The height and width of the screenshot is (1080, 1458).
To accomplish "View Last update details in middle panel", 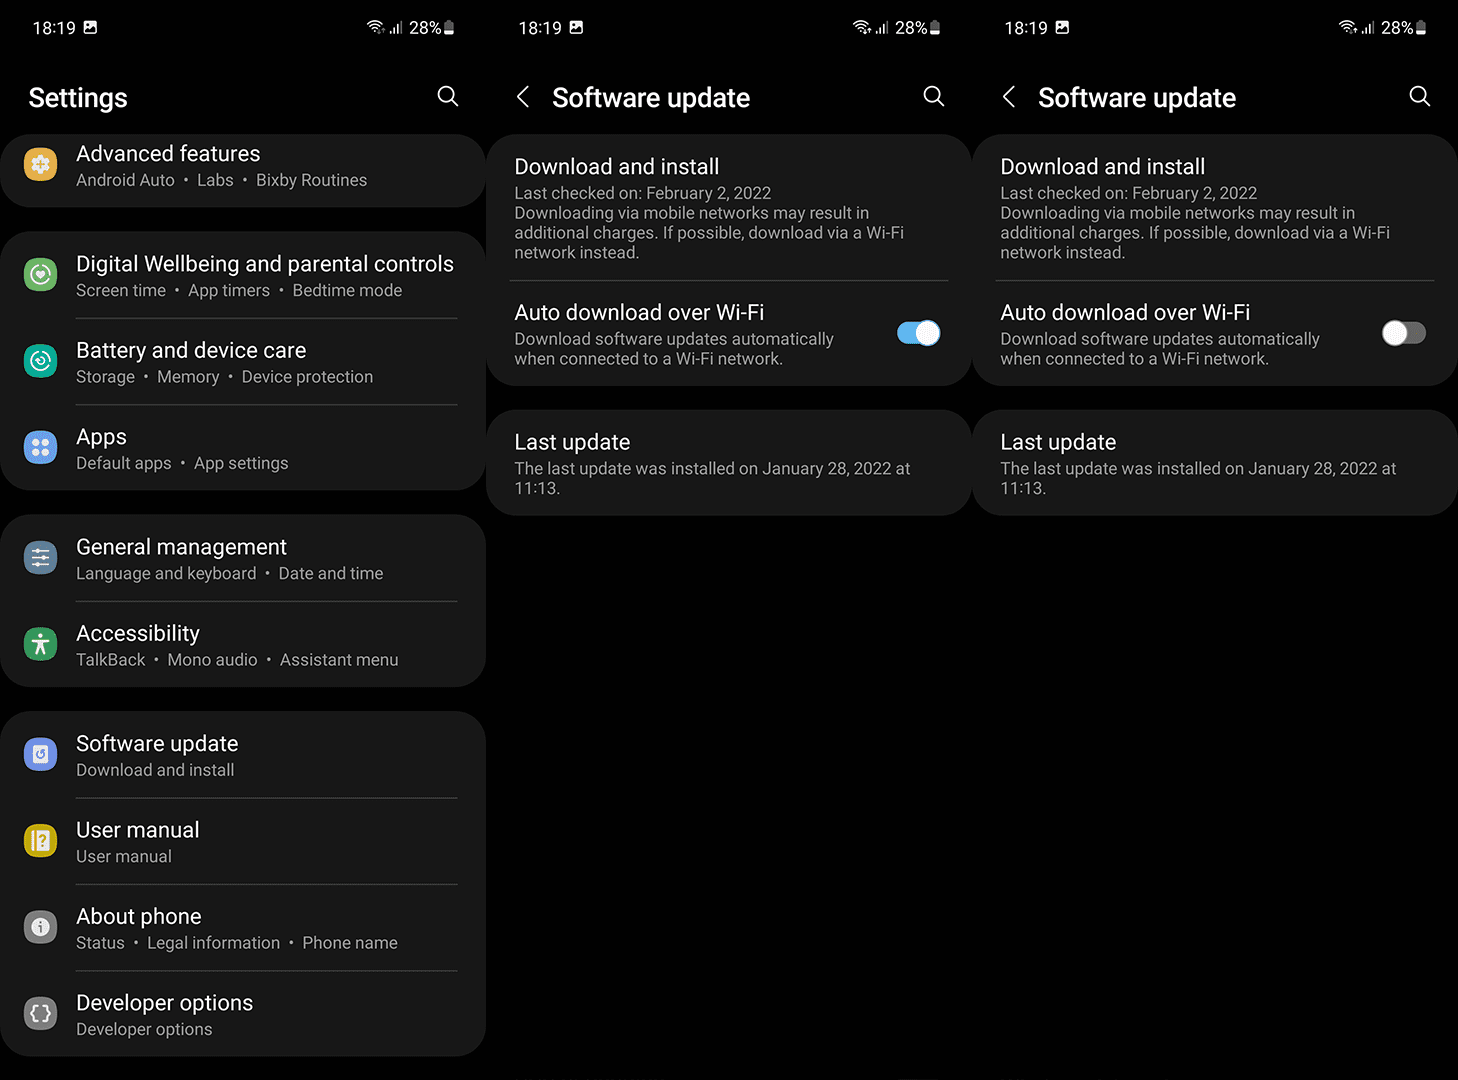I will coord(729,463).
